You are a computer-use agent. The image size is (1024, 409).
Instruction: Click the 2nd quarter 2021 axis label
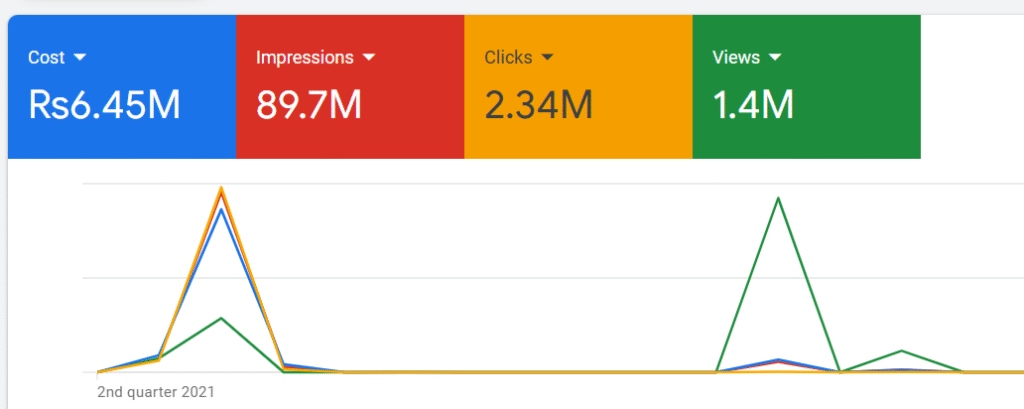(155, 392)
